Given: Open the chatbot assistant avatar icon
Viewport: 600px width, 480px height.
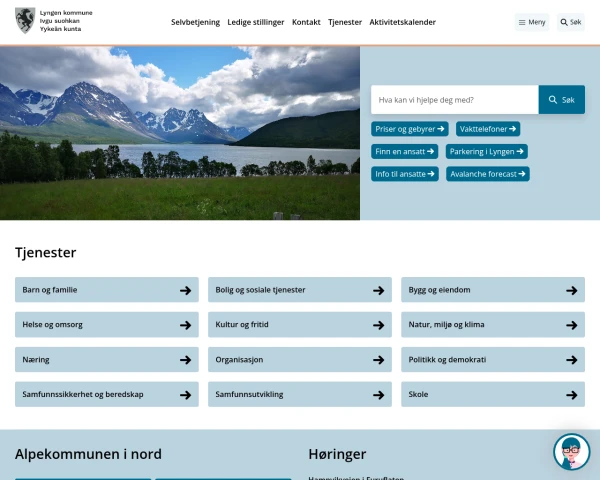Looking at the screenshot, I should point(571,452).
